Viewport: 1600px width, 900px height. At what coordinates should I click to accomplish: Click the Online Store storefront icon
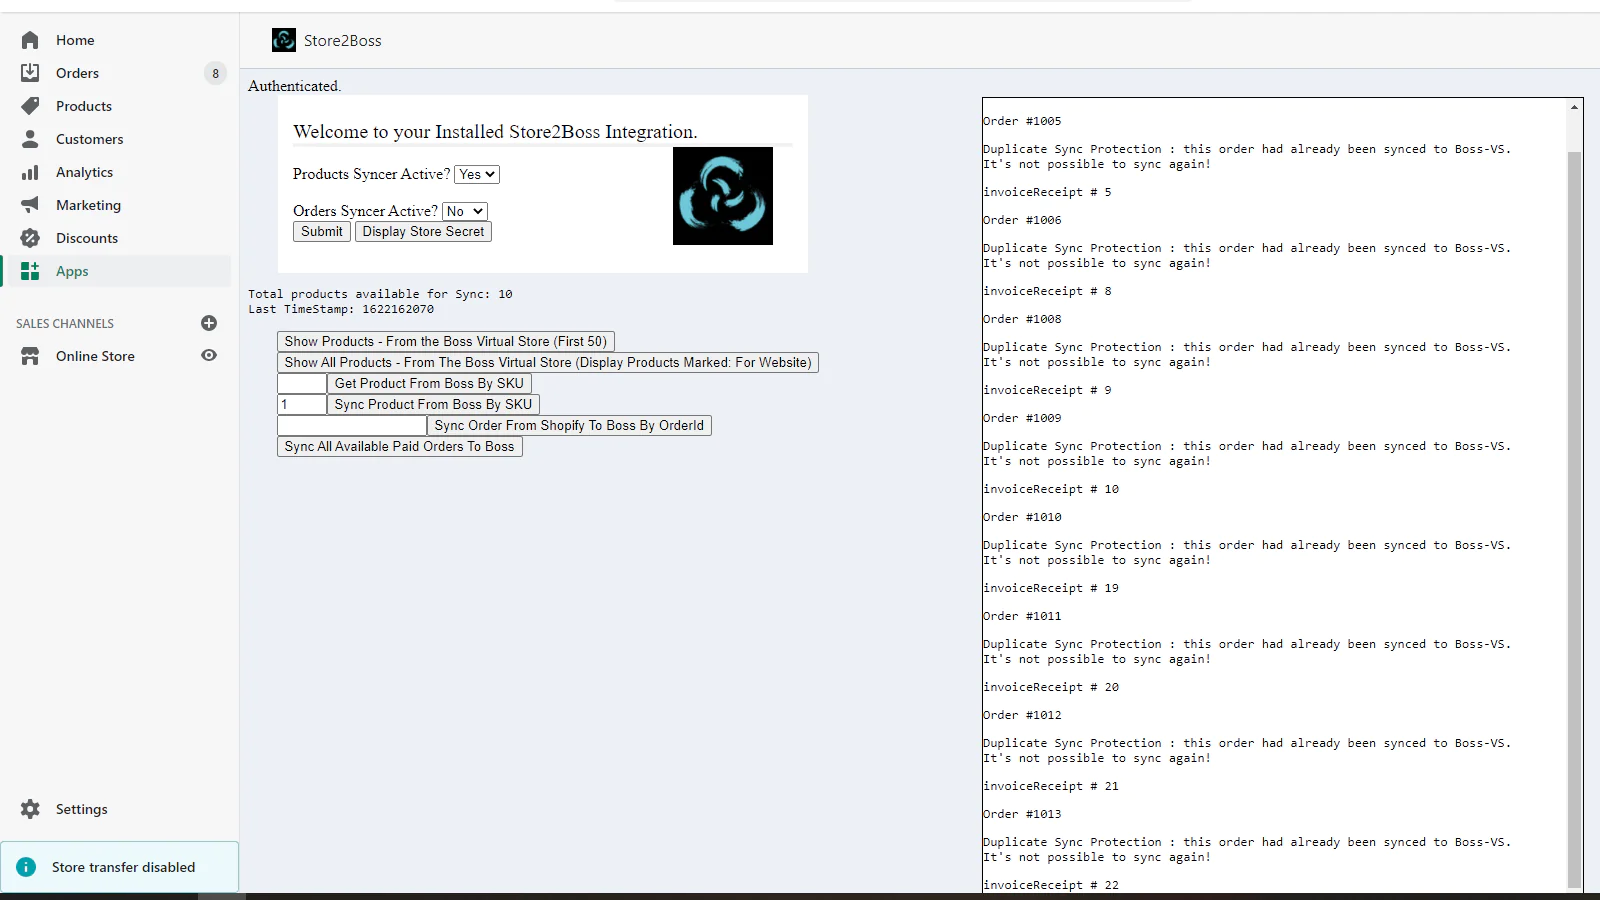pos(30,356)
